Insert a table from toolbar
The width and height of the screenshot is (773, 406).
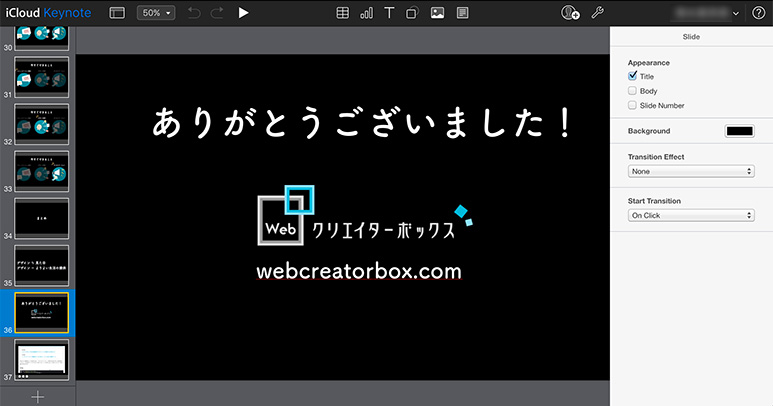[x=343, y=13]
